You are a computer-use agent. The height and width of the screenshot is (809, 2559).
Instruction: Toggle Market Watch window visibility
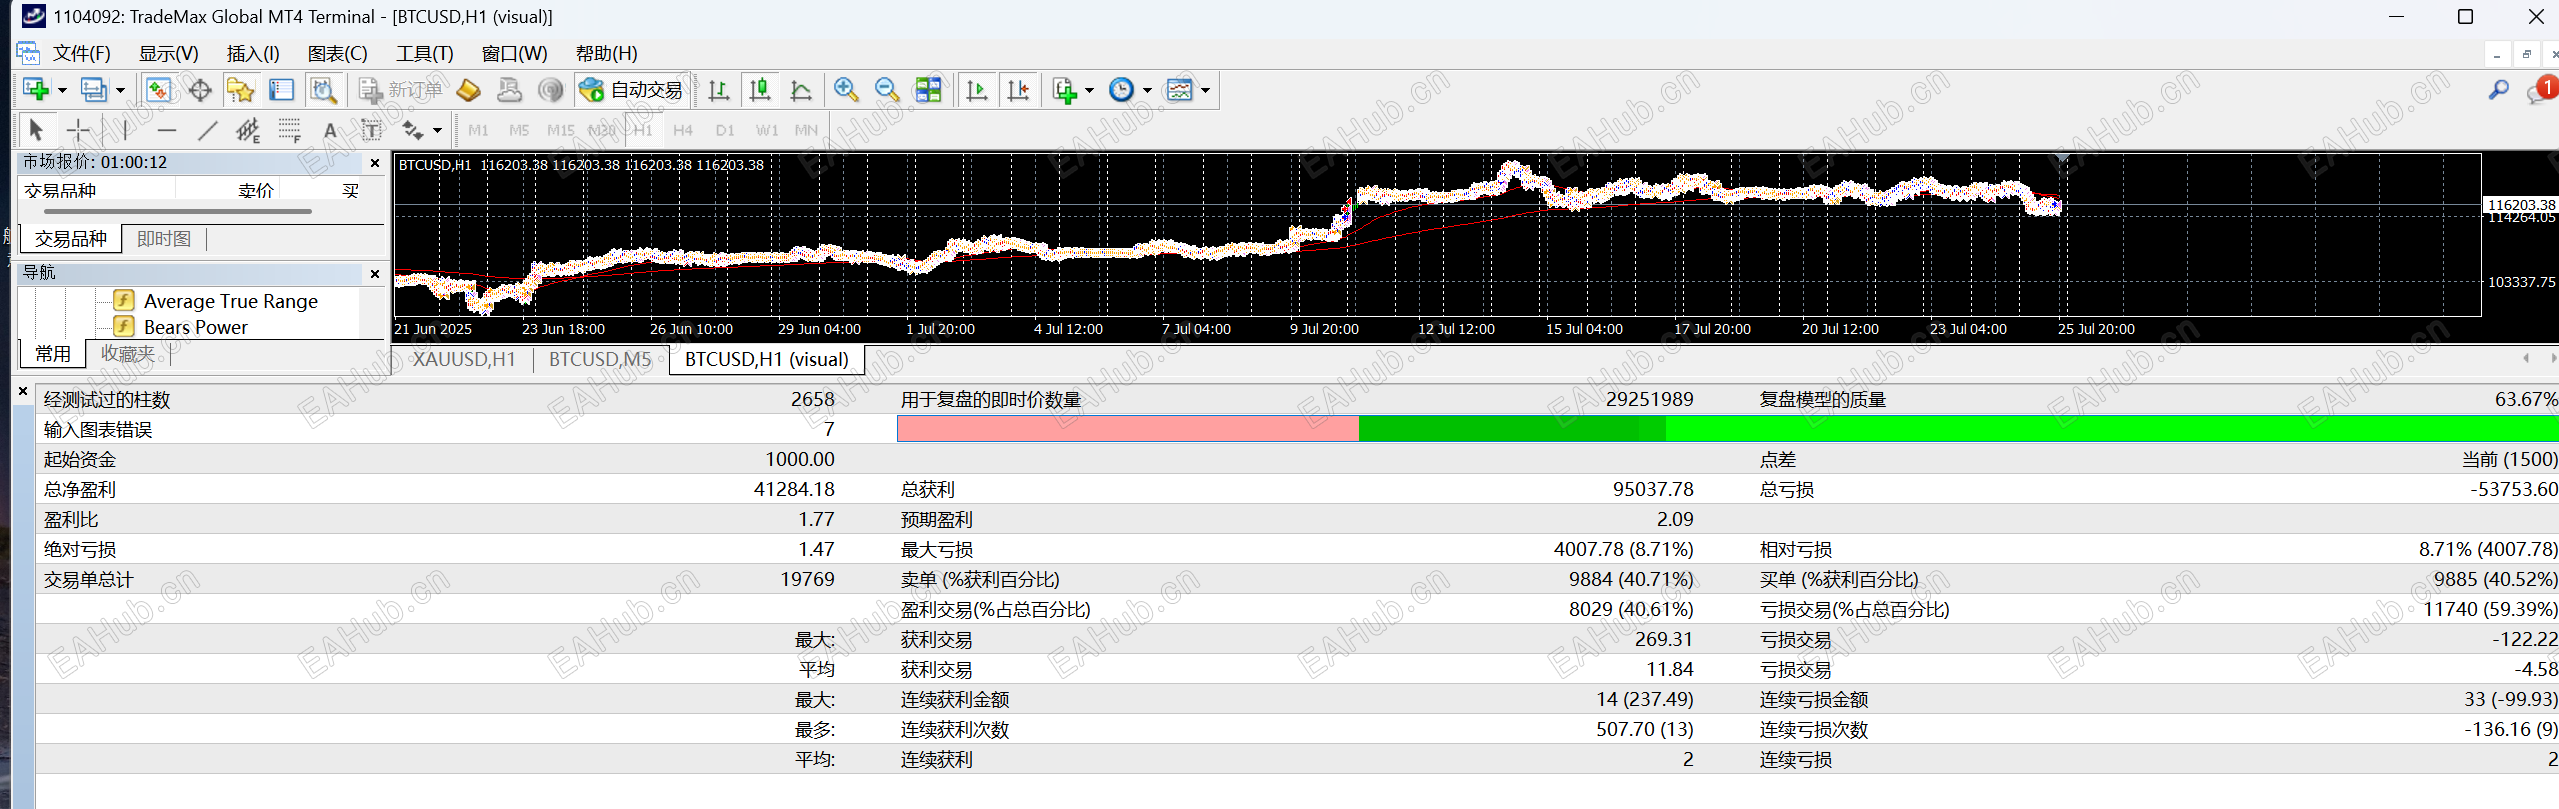[x=158, y=90]
